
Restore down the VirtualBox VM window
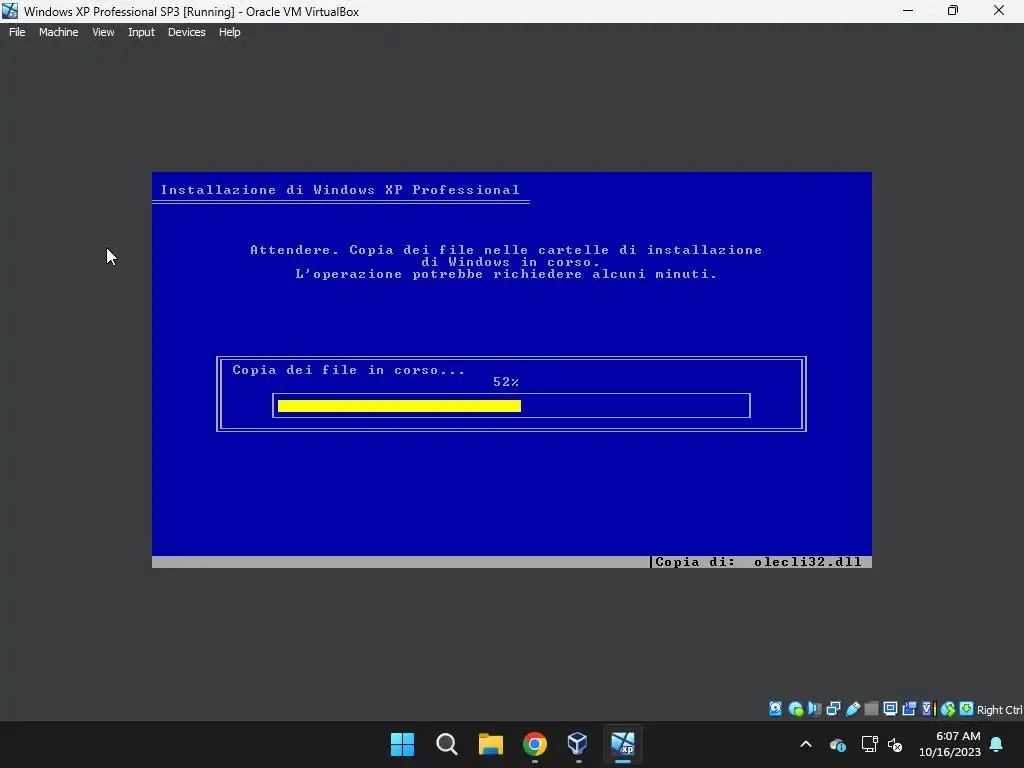coord(953,11)
